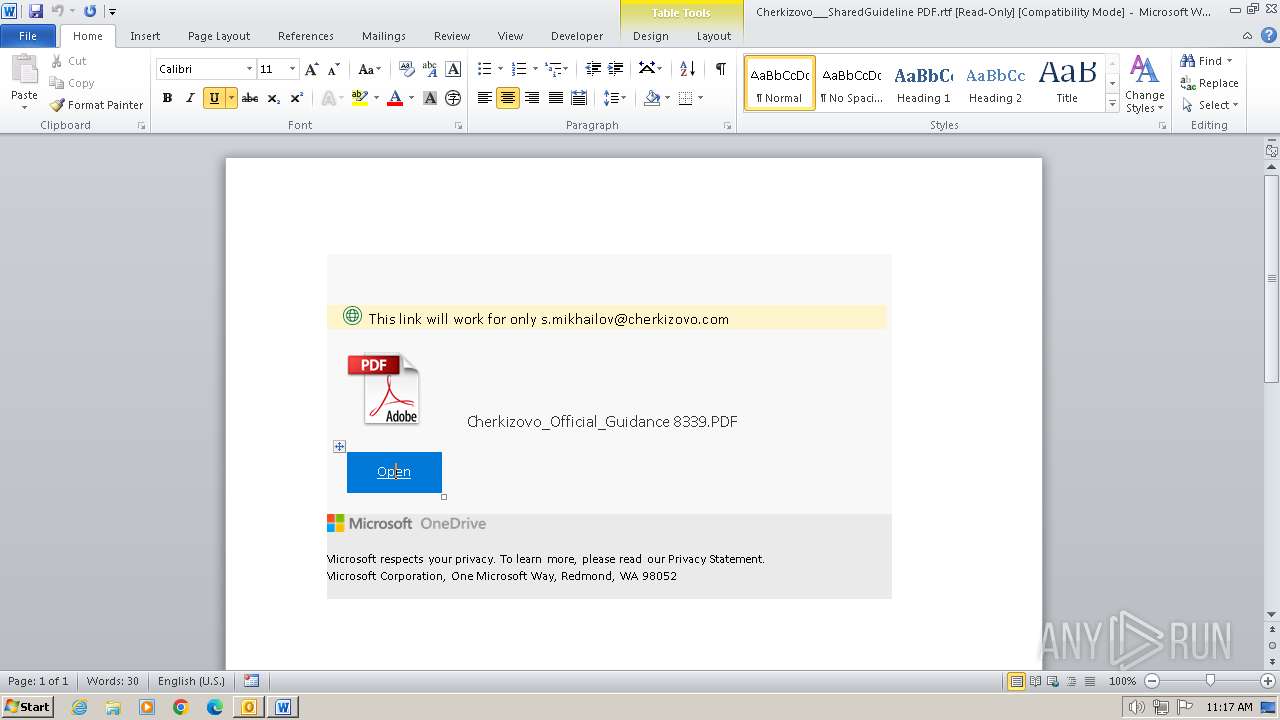Open Font name dropdown
Viewport: 1280px width, 720px height.
[x=249, y=69]
